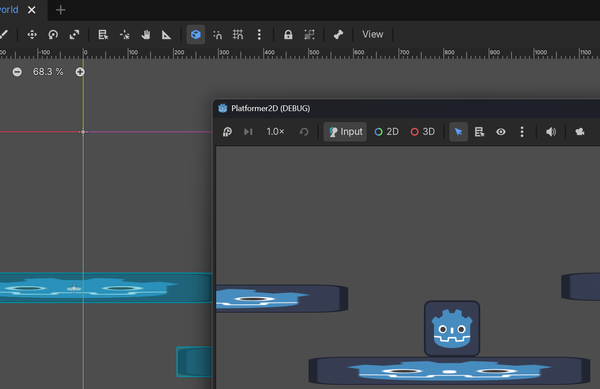Viewport: 600px width, 389px height.
Task: Toggle selection visibility eye in game window
Action: pyautogui.click(x=501, y=132)
